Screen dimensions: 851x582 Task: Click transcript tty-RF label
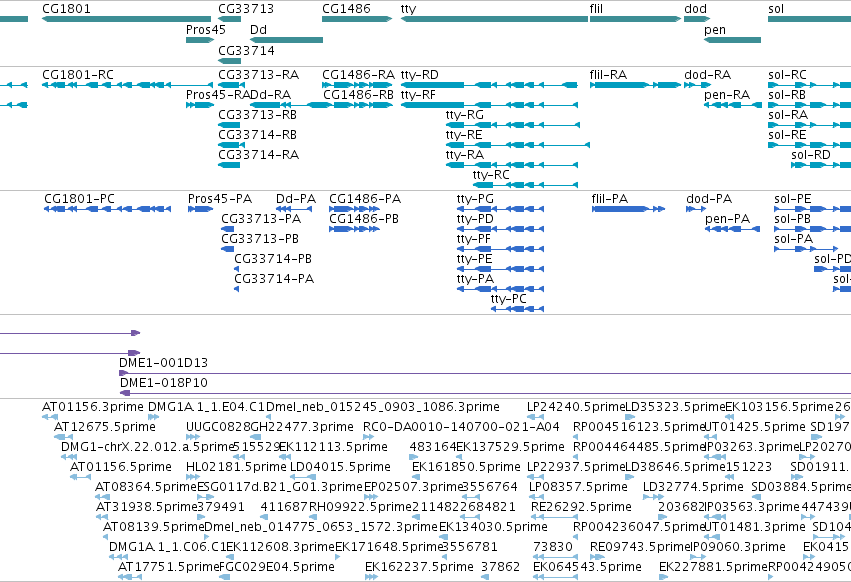pos(418,94)
